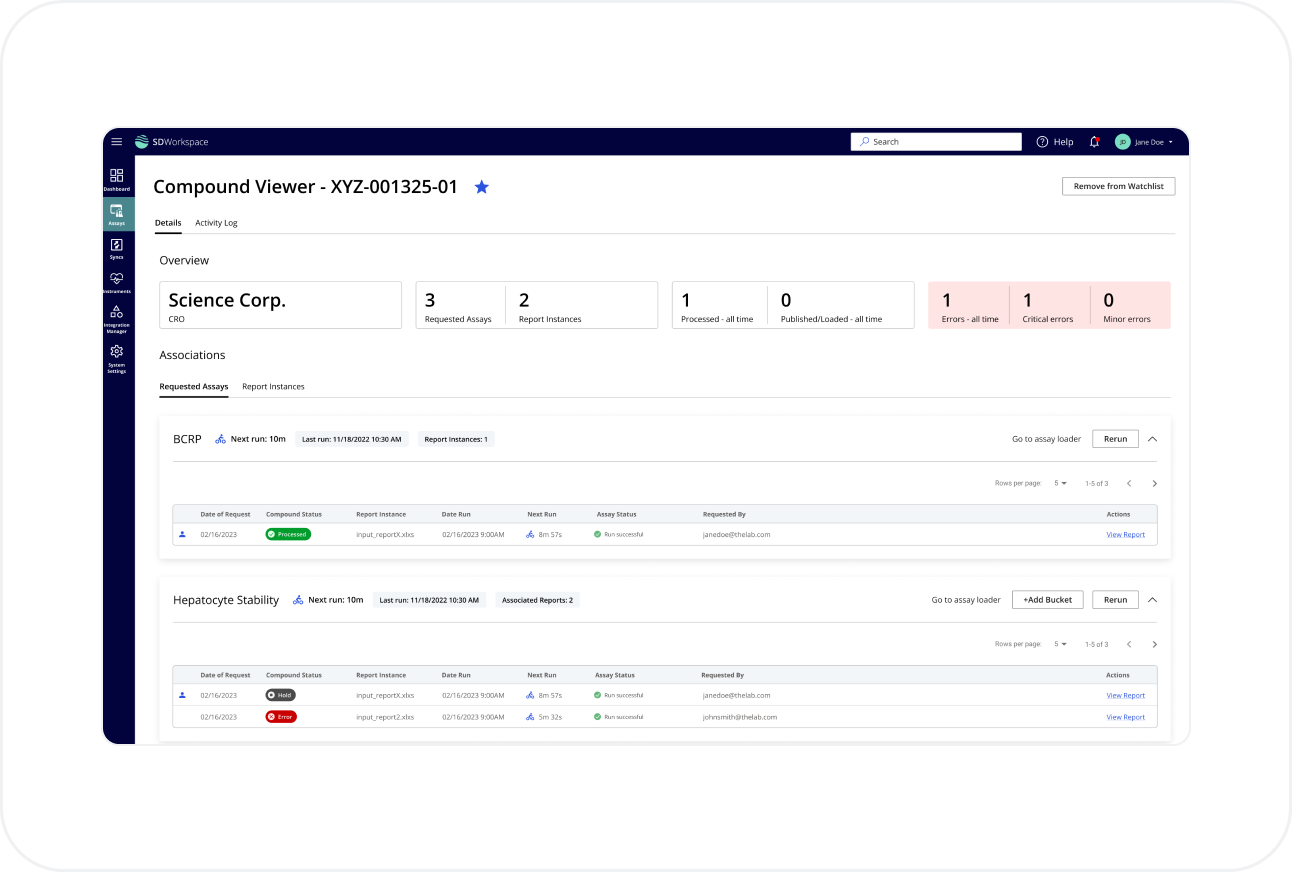
Task: Click the JD user avatar
Action: [x=1123, y=142]
